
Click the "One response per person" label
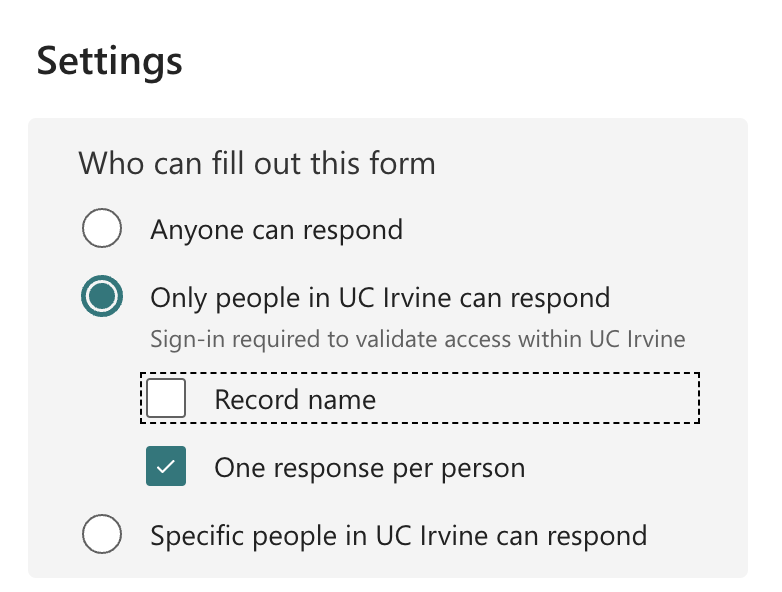pyautogui.click(x=369, y=468)
